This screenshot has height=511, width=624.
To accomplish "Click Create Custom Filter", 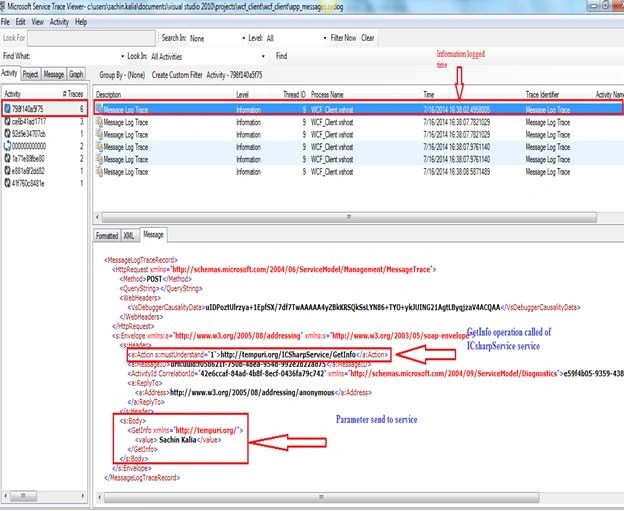I will (x=177, y=75).
